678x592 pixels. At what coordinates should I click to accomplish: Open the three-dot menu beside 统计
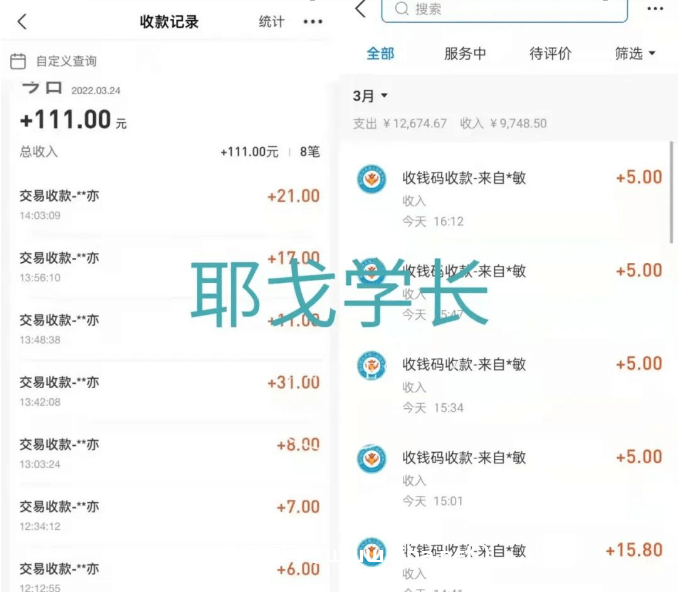pyautogui.click(x=313, y=22)
